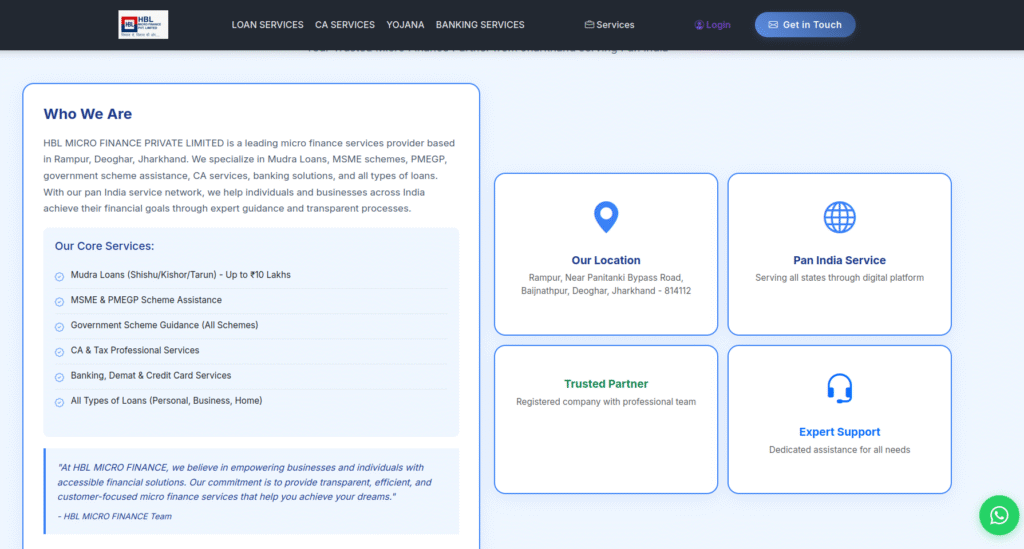This screenshot has width=1024, height=549.
Task: Click 'All Types of Loans' list item
Action: 167,401
